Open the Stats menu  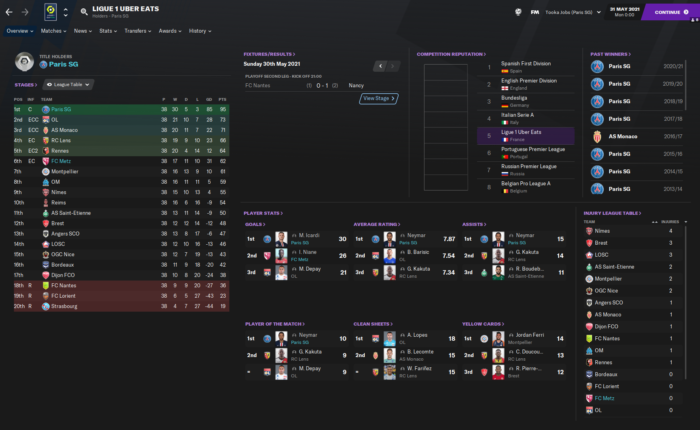pyautogui.click(x=108, y=31)
